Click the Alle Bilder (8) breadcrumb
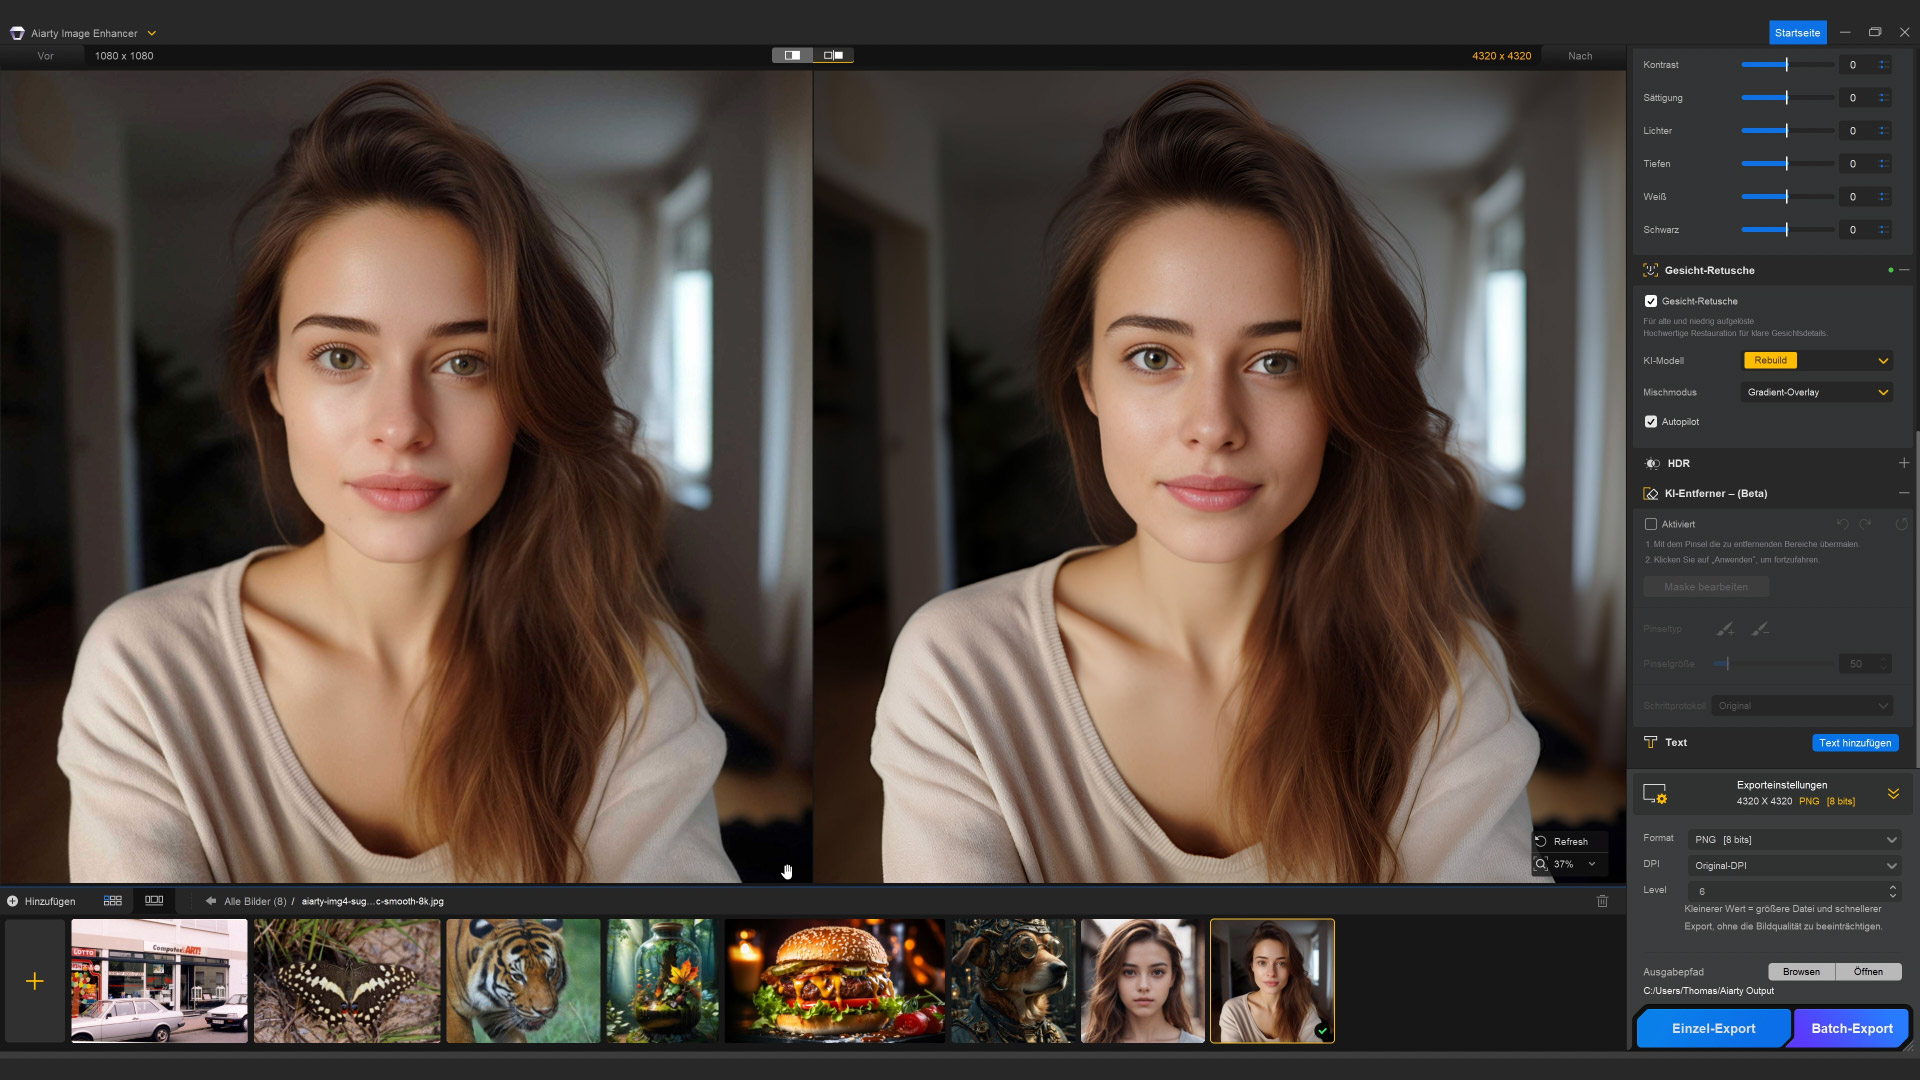 255,901
